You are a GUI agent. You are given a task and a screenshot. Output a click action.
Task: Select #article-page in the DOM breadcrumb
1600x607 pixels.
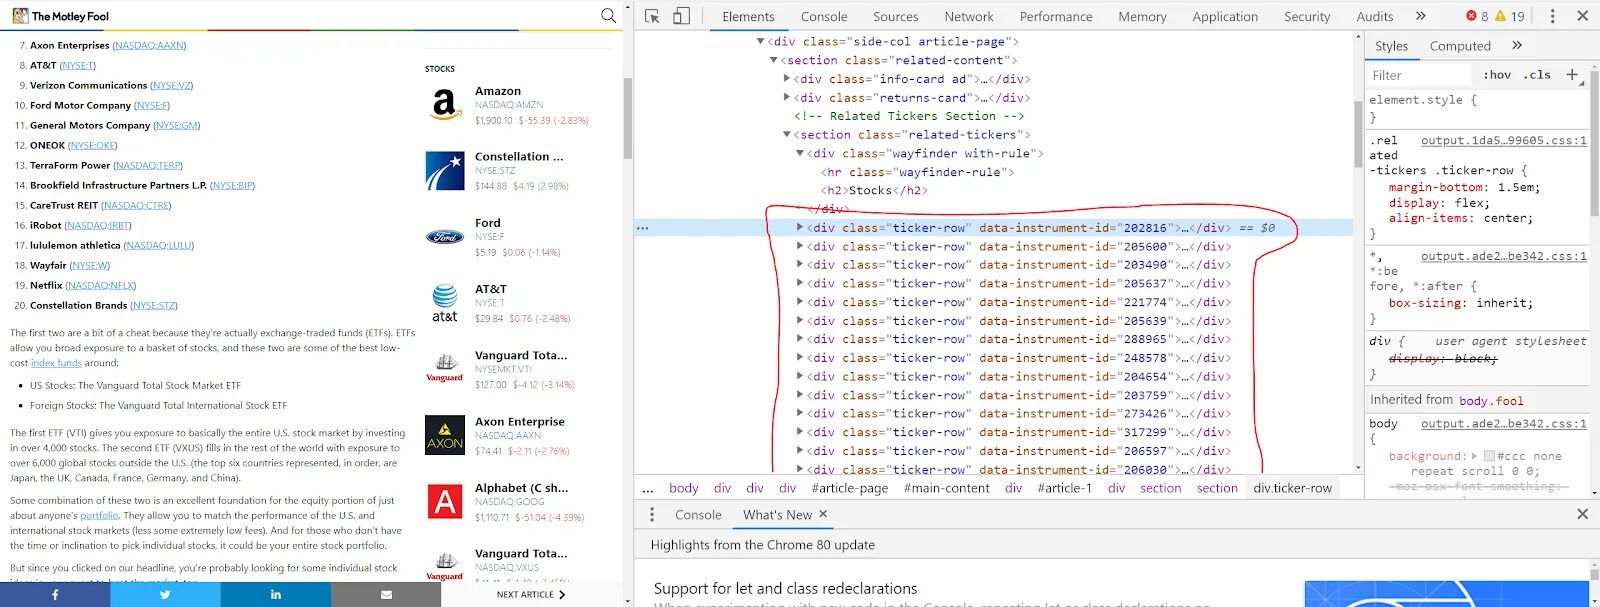click(x=849, y=488)
